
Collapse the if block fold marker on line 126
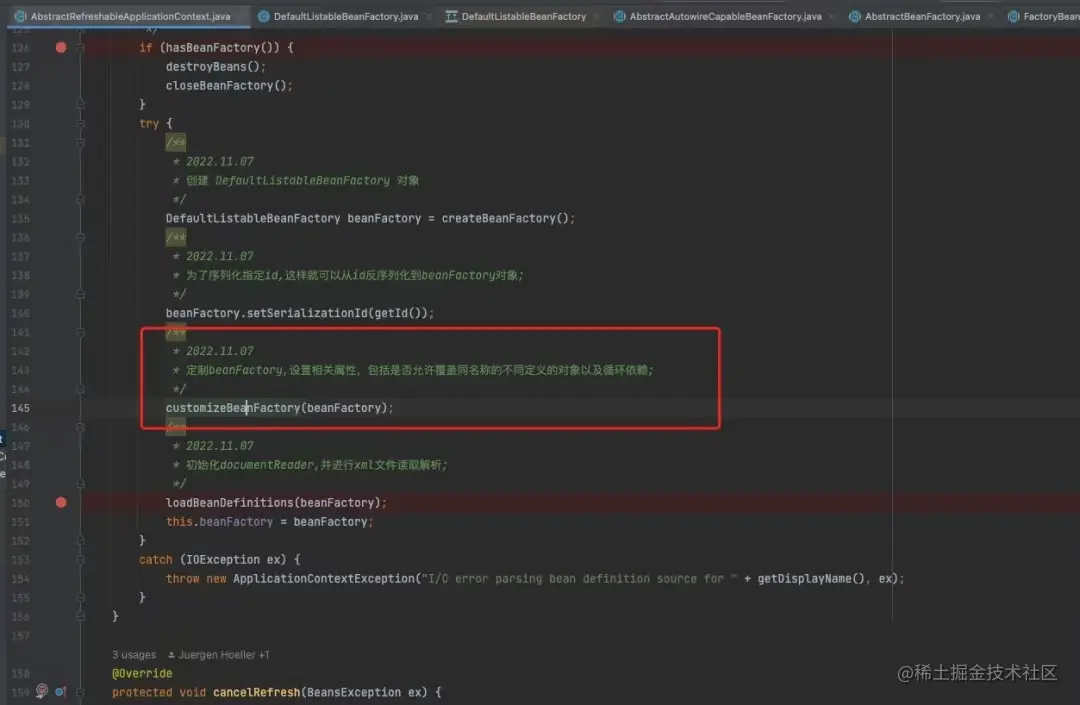[x=81, y=48]
